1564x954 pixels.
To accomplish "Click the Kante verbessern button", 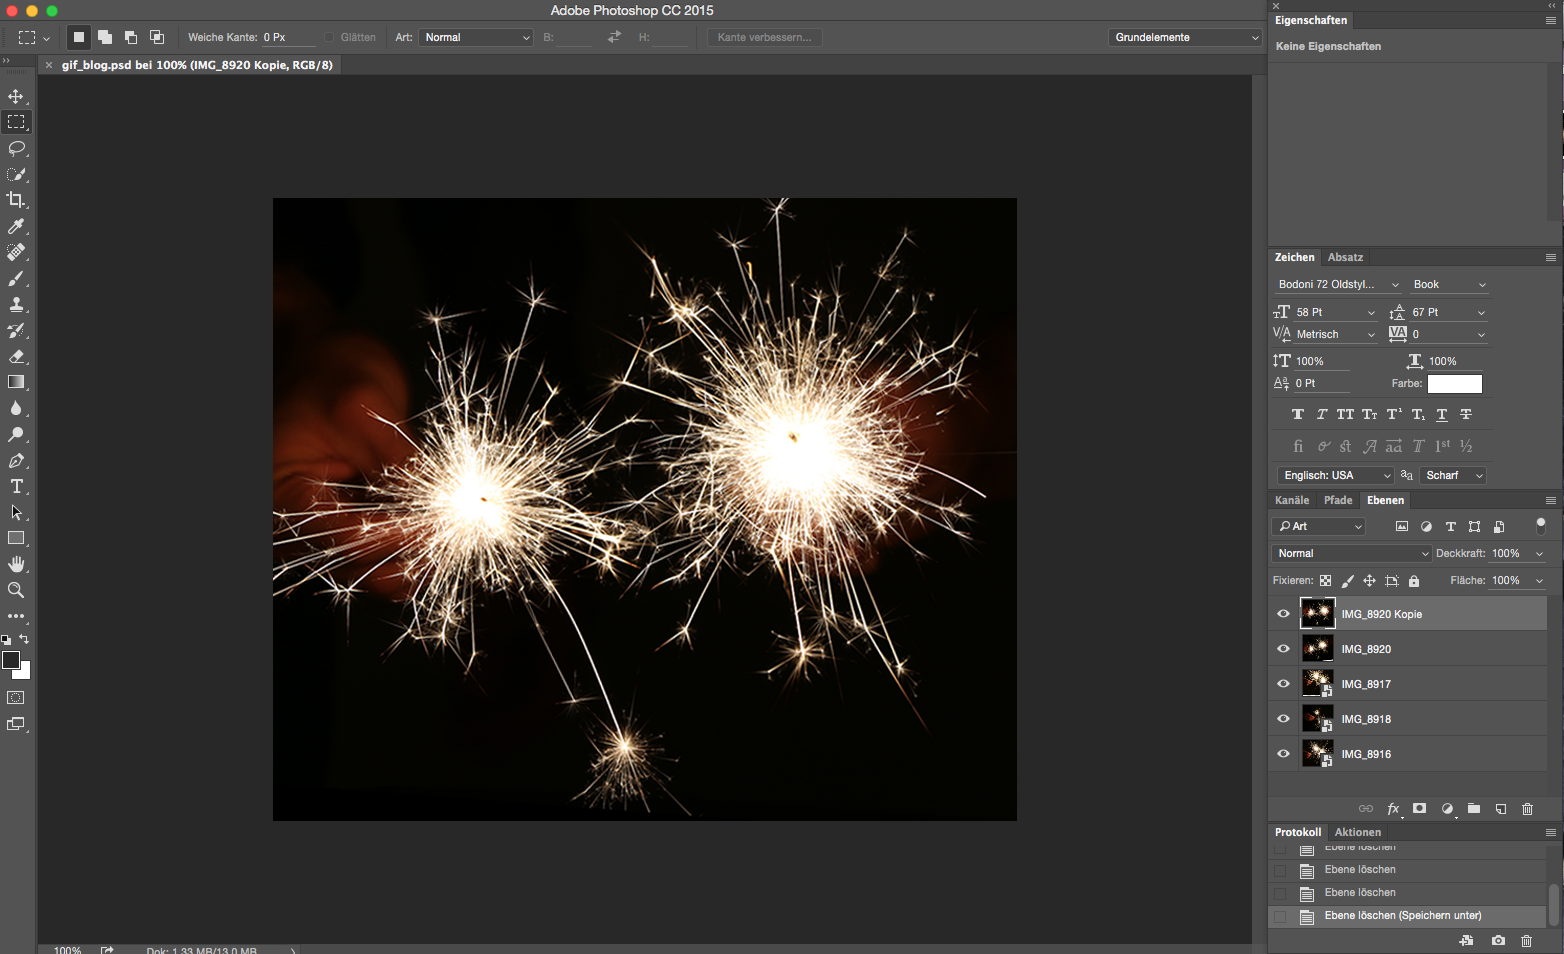I will [765, 38].
